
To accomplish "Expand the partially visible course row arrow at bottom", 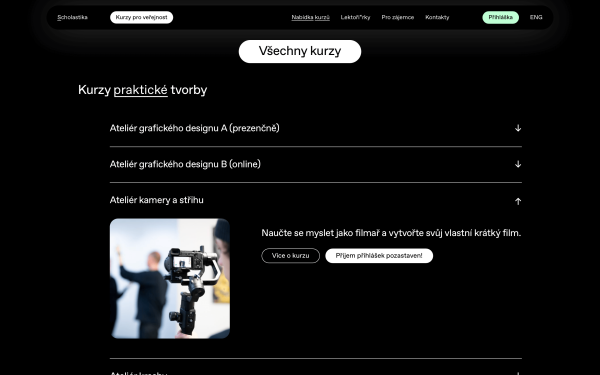I will [518, 373].
